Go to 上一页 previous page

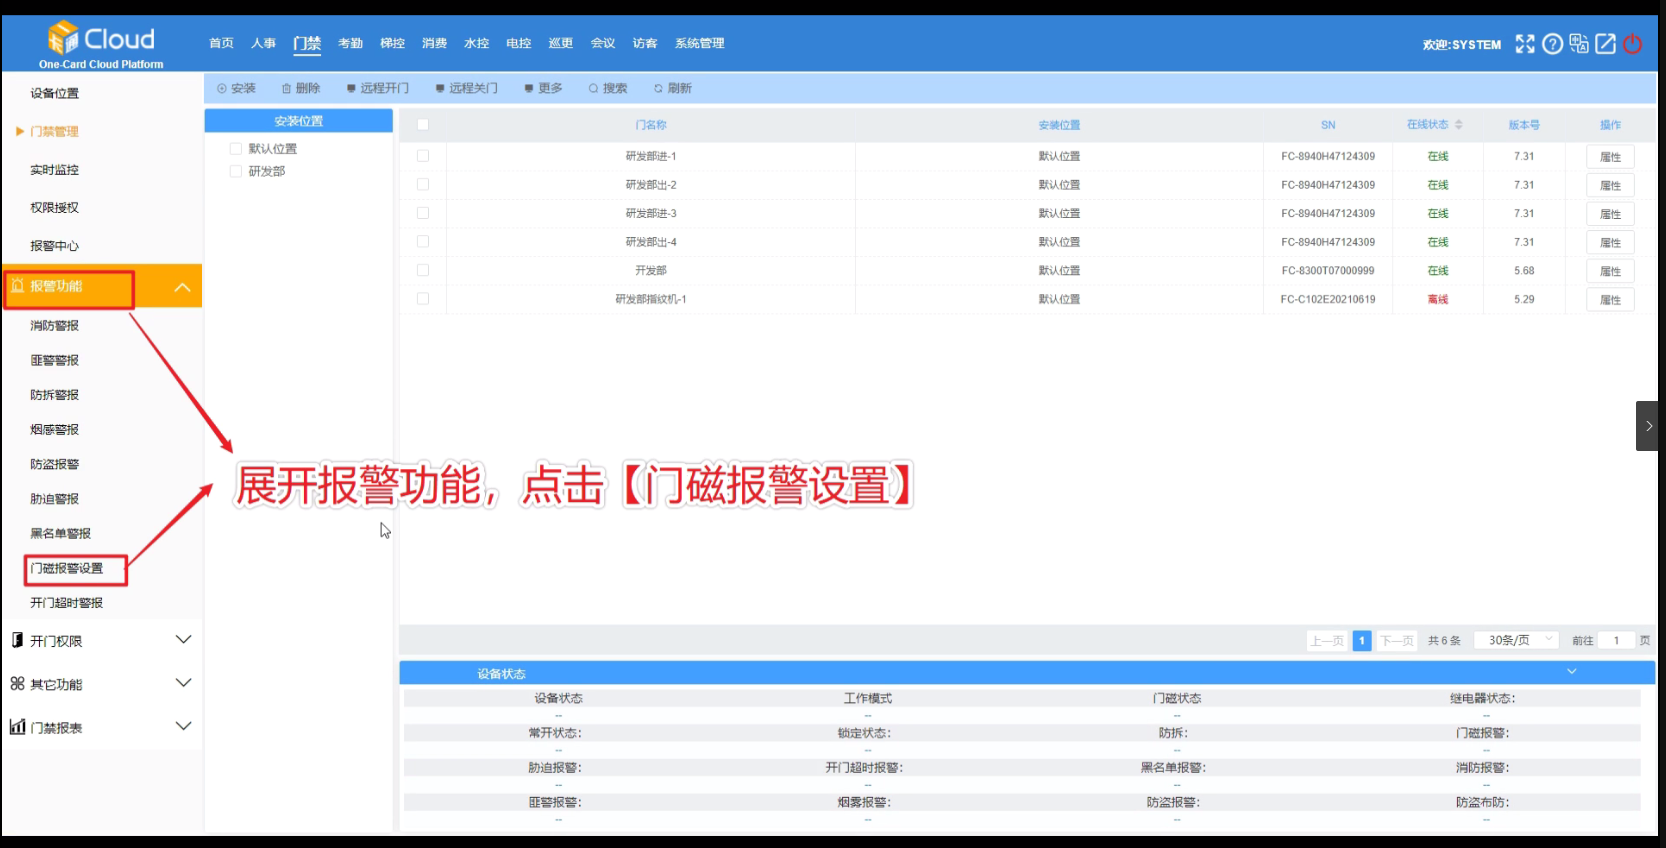pyautogui.click(x=1327, y=641)
